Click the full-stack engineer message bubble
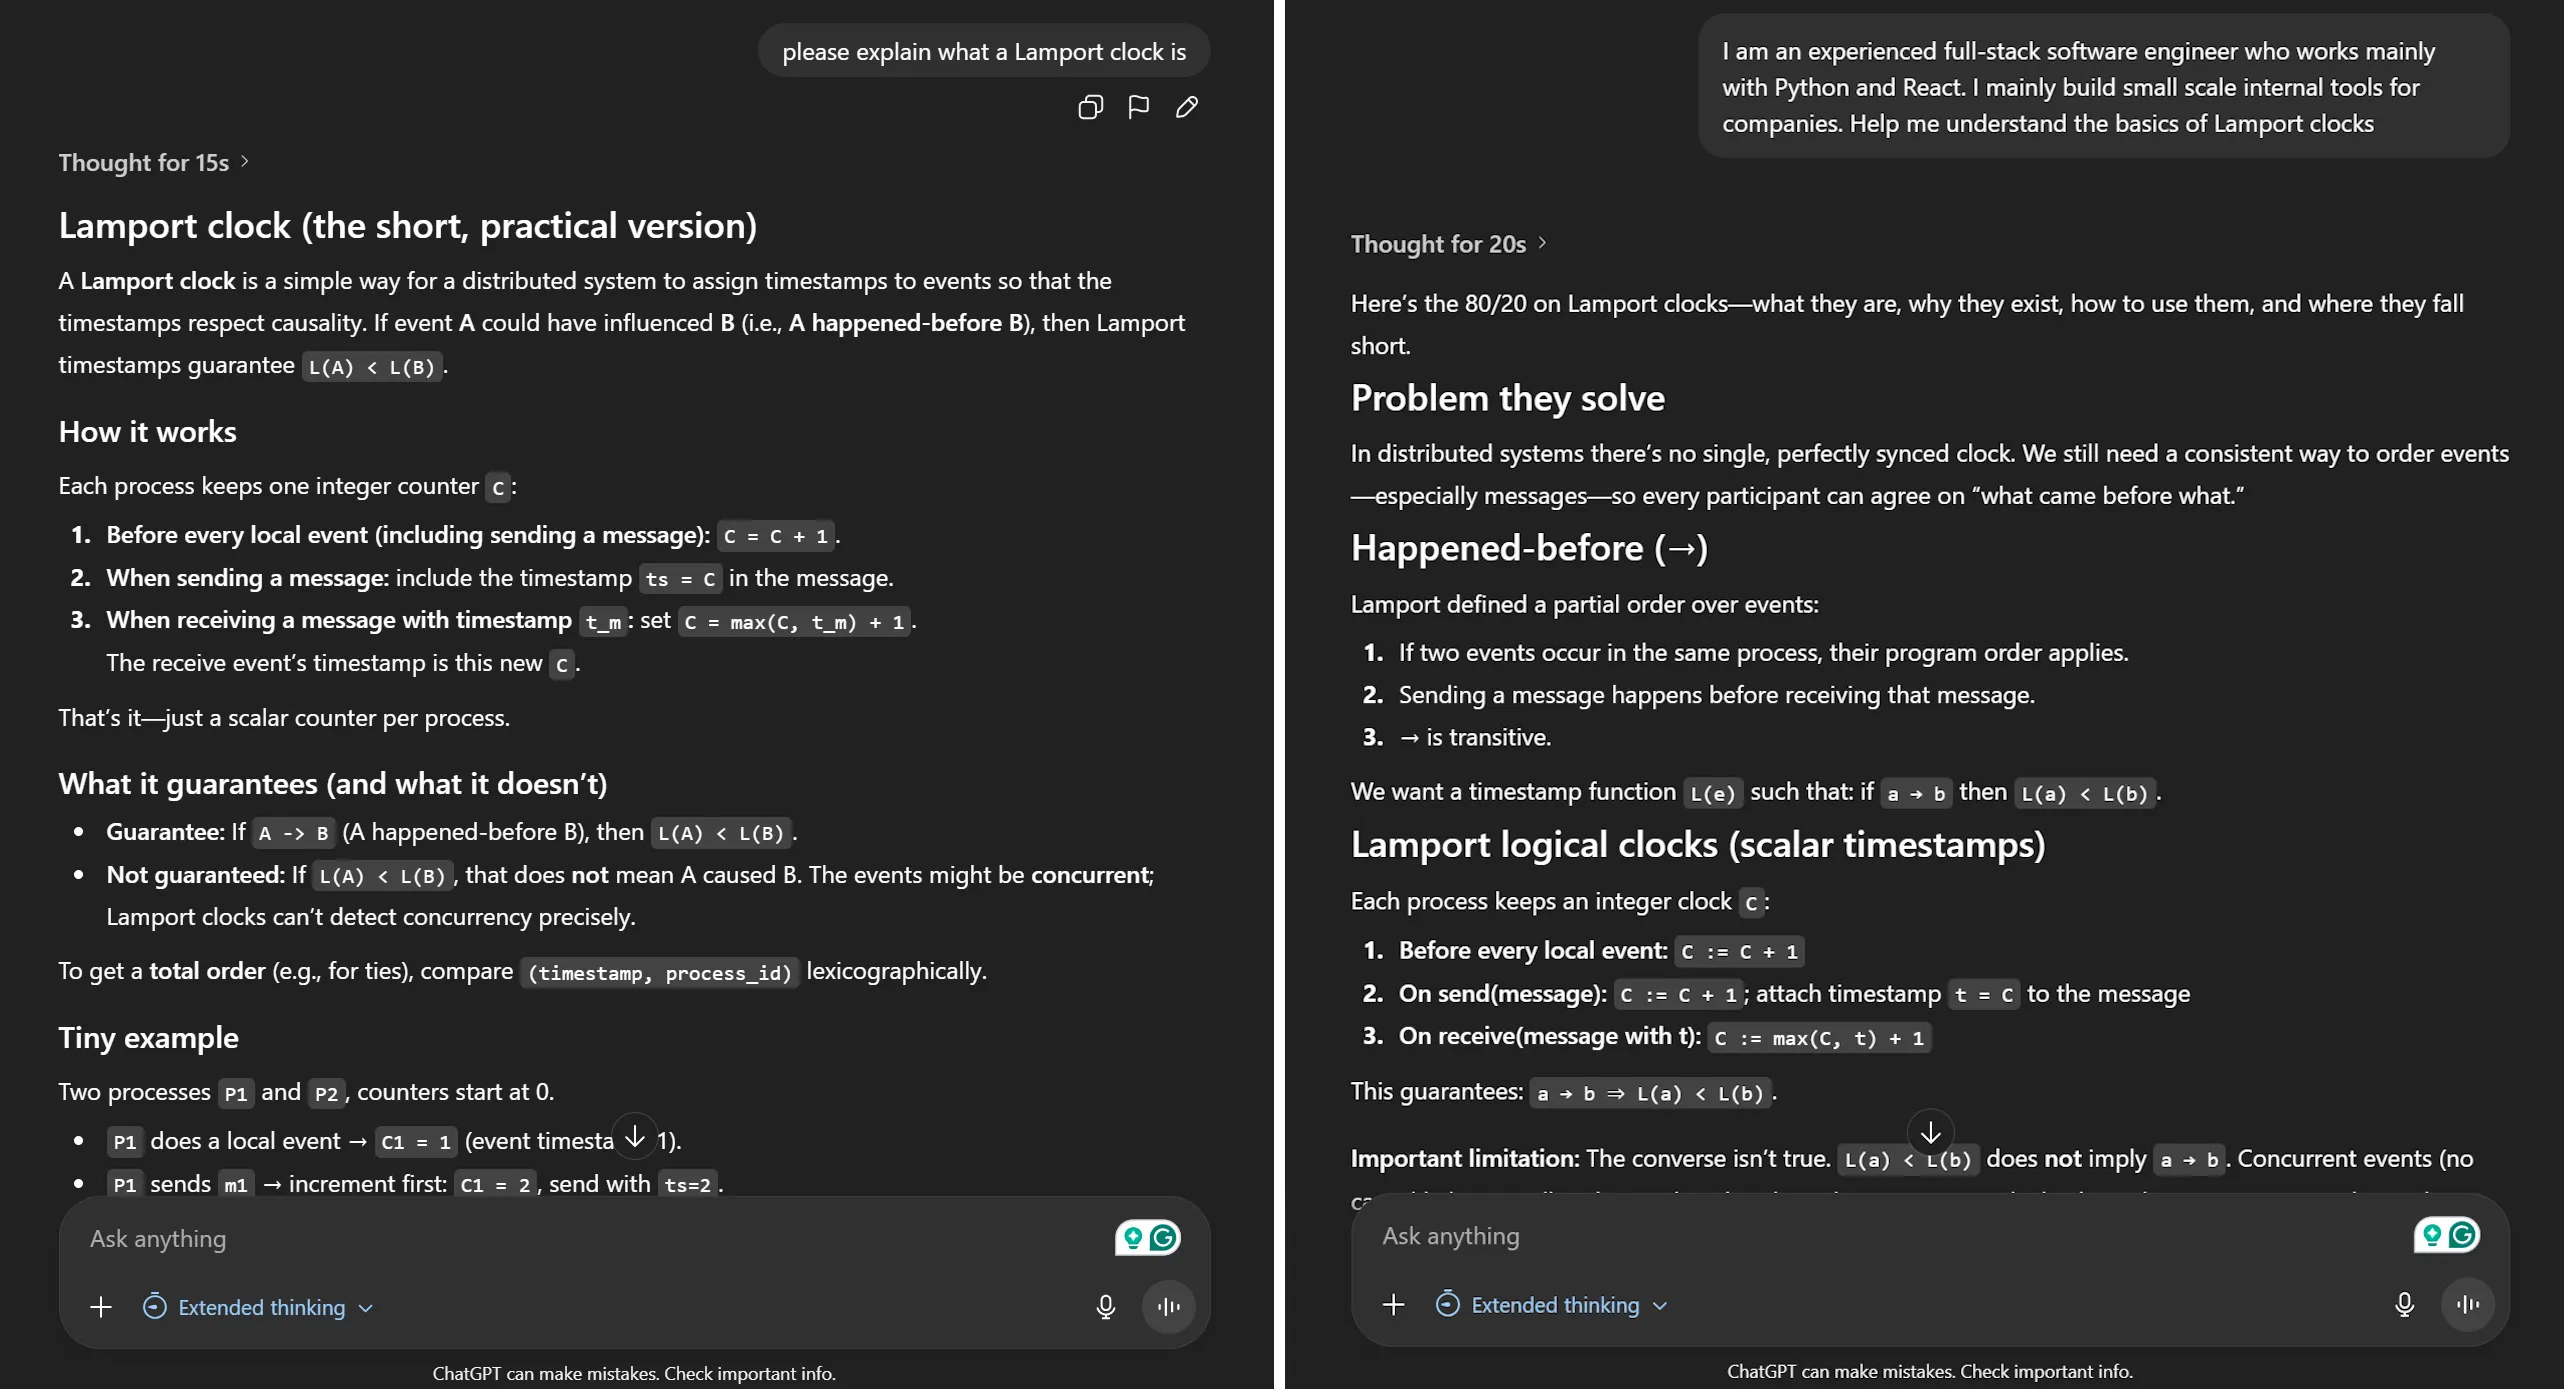 pos(2102,87)
